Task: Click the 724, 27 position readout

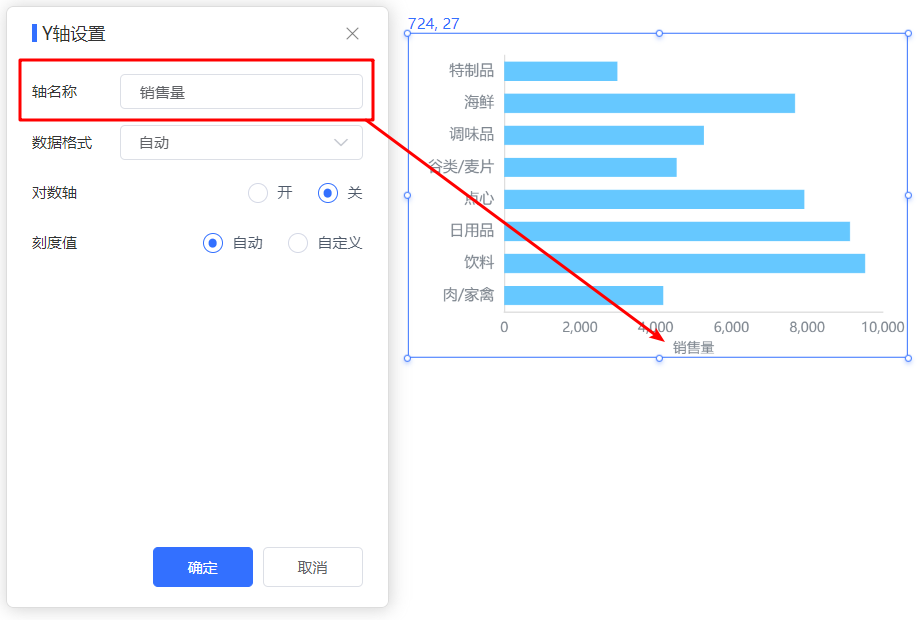Action: [434, 23]
